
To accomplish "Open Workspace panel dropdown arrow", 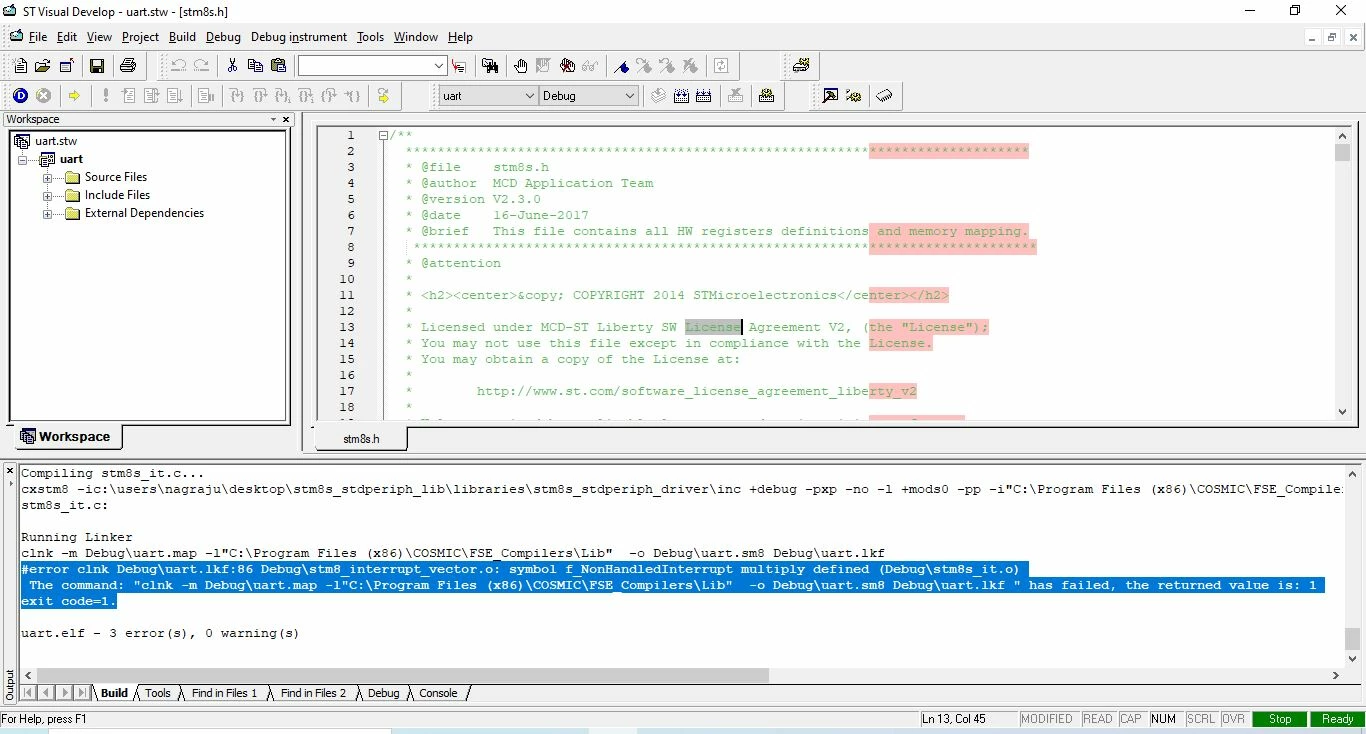I will (x=273, y=119).
